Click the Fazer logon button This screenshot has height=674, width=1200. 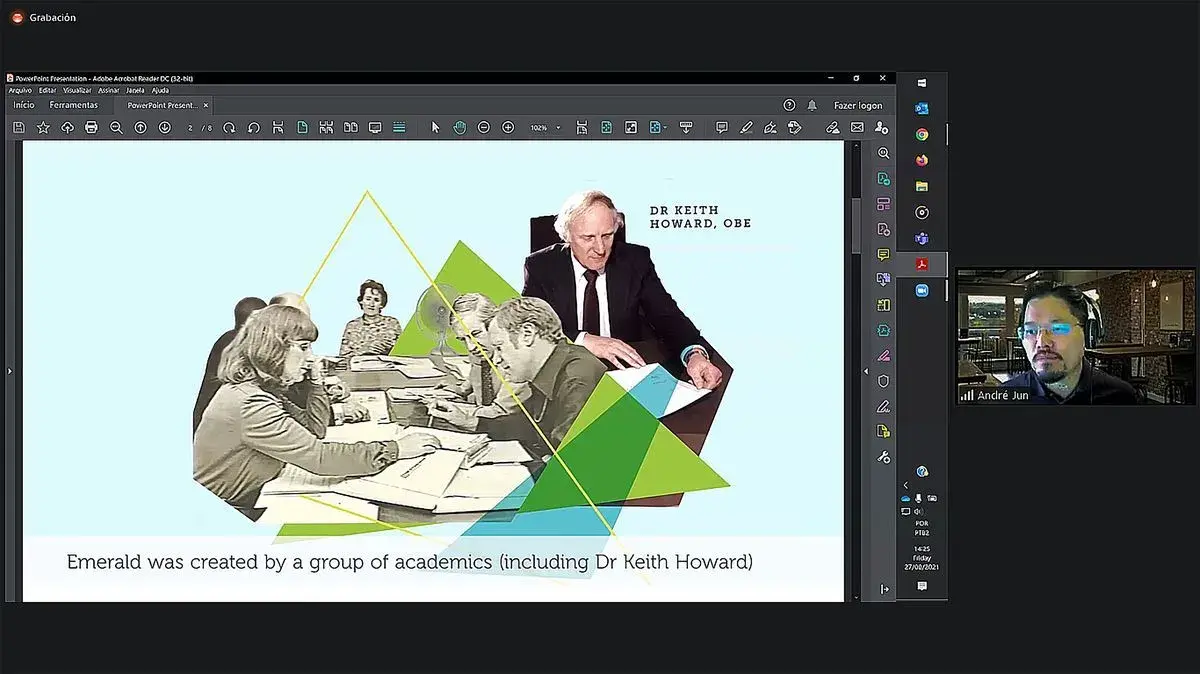pyautogui.click(x=858, y=105)
